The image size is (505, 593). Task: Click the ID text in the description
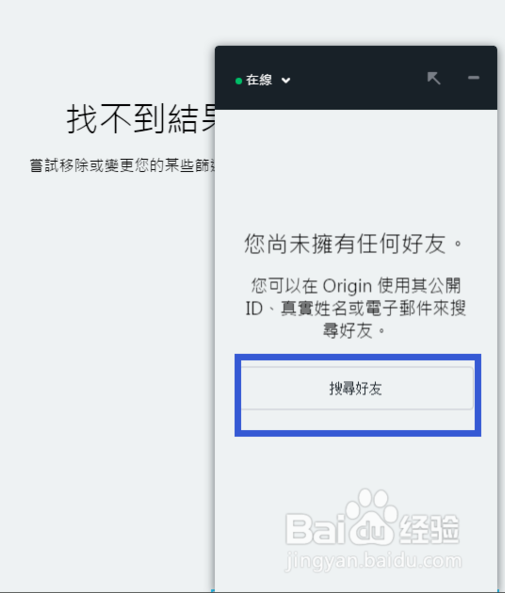(x=254, y=309)
